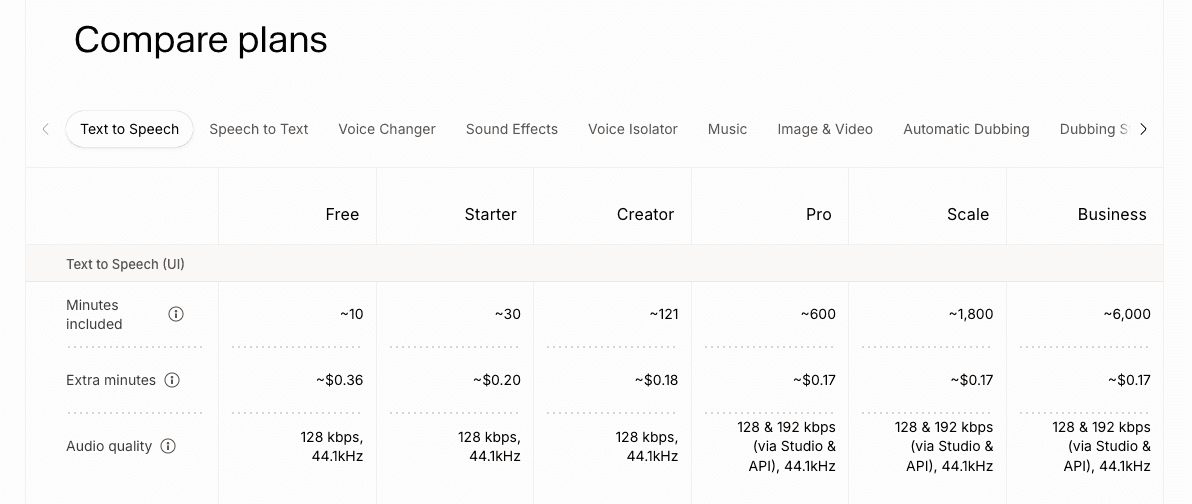The width and height of the screenshot is (1192, 504).
Task: Open the Voice Changer tab
Action: click(x=387, y=129)
